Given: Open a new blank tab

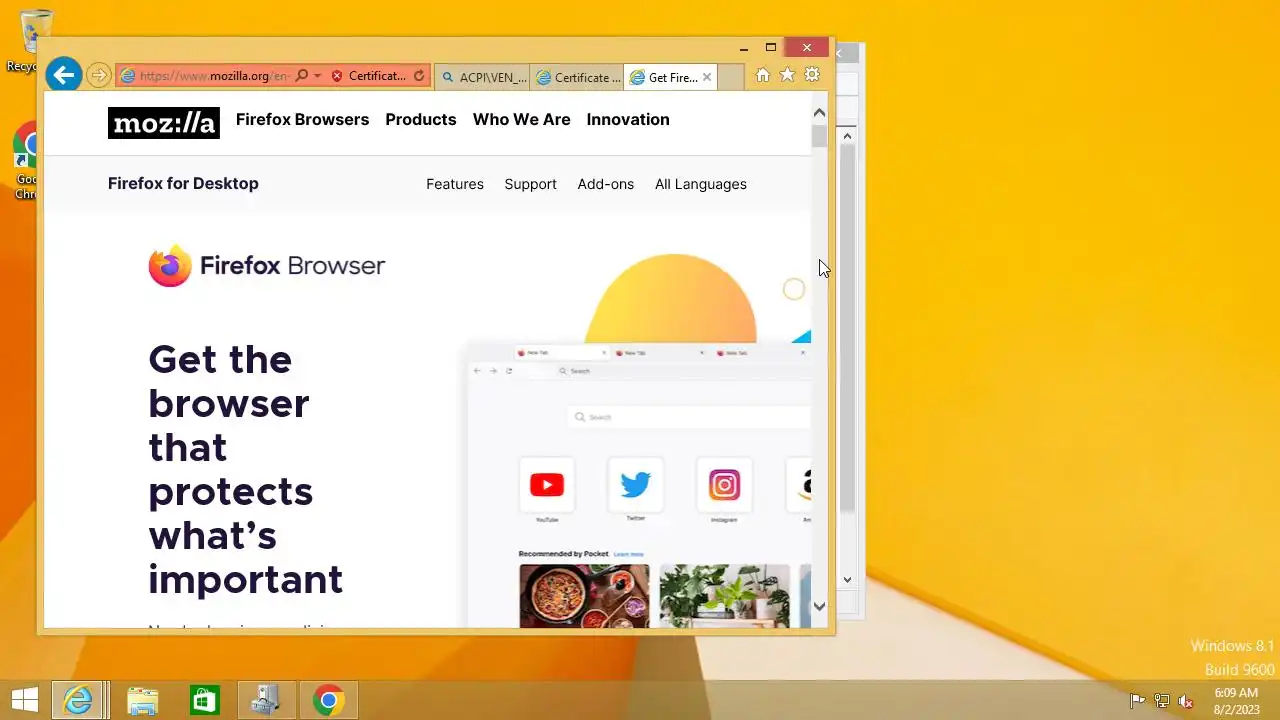Looking at the screenshot, I should click(731, 77).
